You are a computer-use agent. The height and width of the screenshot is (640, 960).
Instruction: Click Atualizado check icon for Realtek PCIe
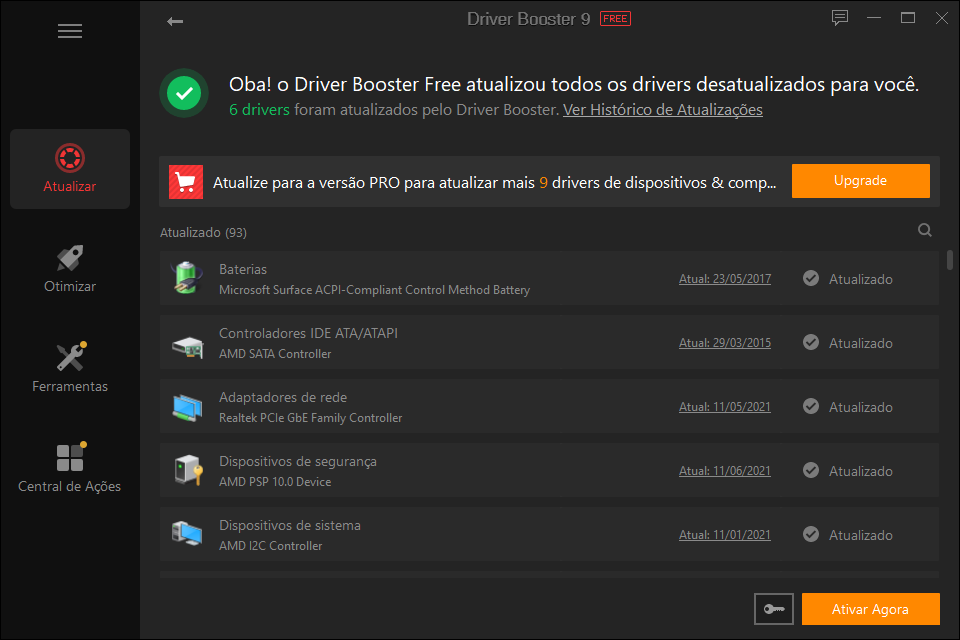(x=811, y=407)
